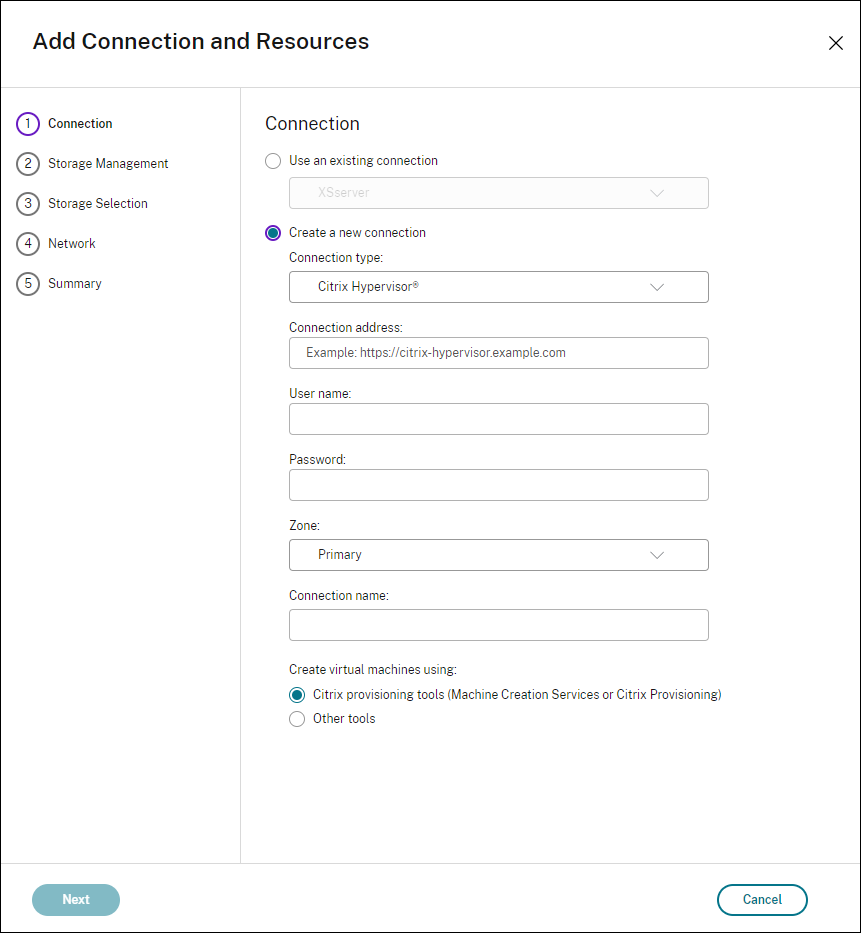
Task: Pick the Other tools option
Action: click(296, 718)
